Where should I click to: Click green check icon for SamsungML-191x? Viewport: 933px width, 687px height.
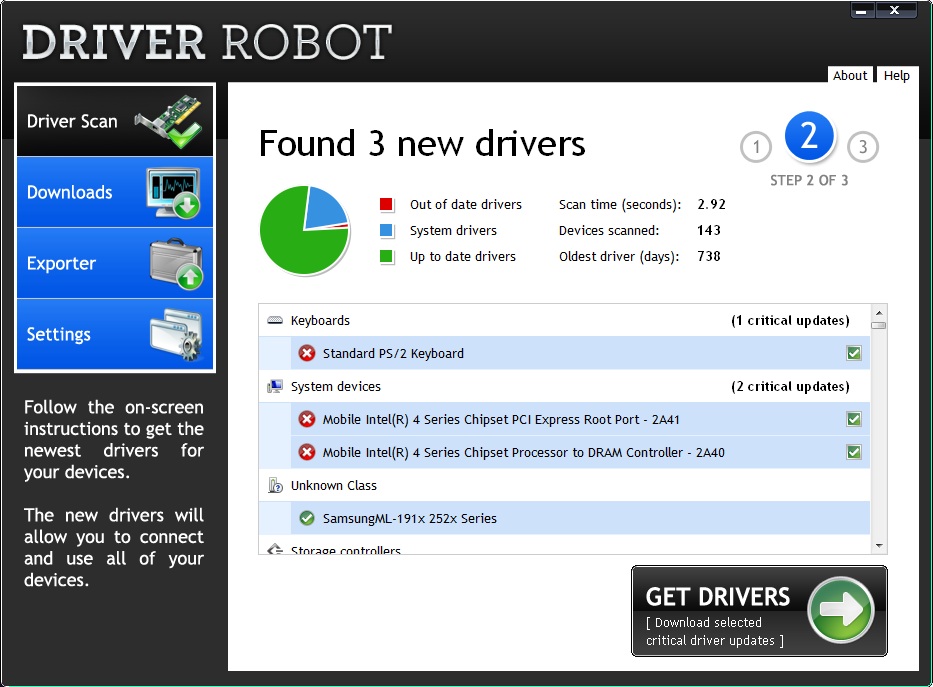307,519
